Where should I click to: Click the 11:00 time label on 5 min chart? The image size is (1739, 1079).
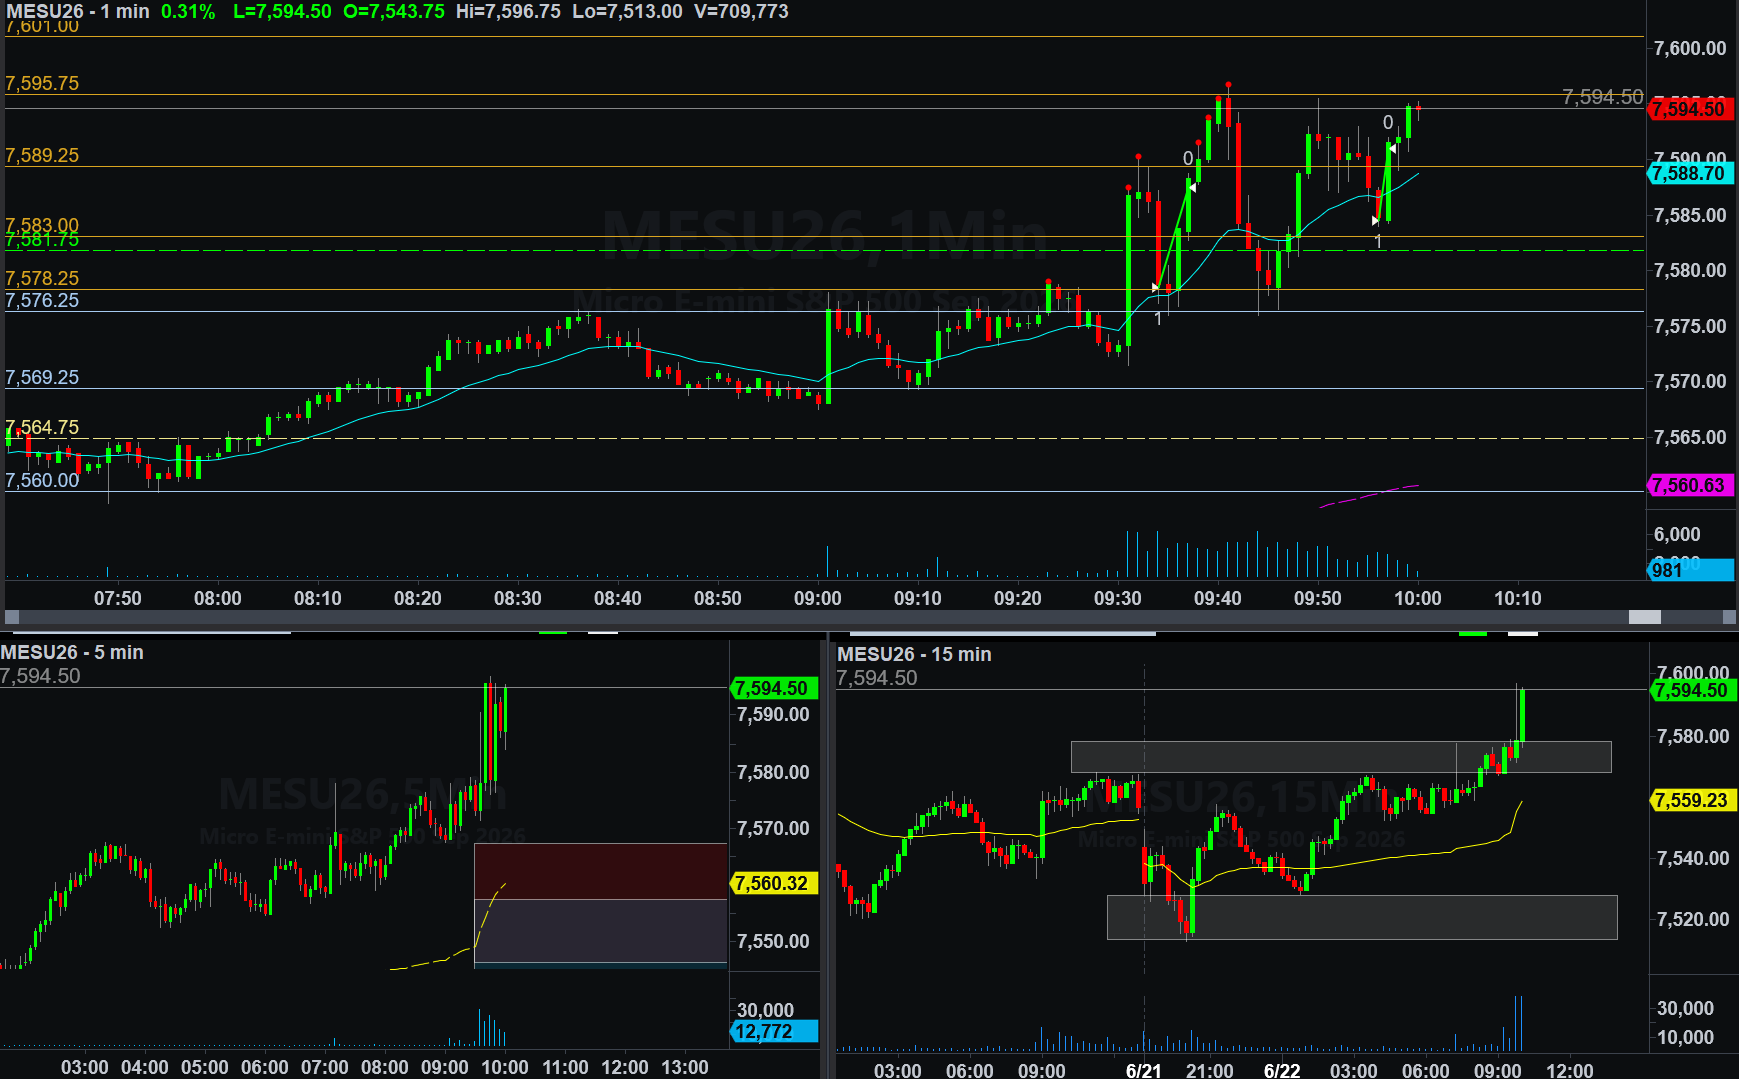565,1067
